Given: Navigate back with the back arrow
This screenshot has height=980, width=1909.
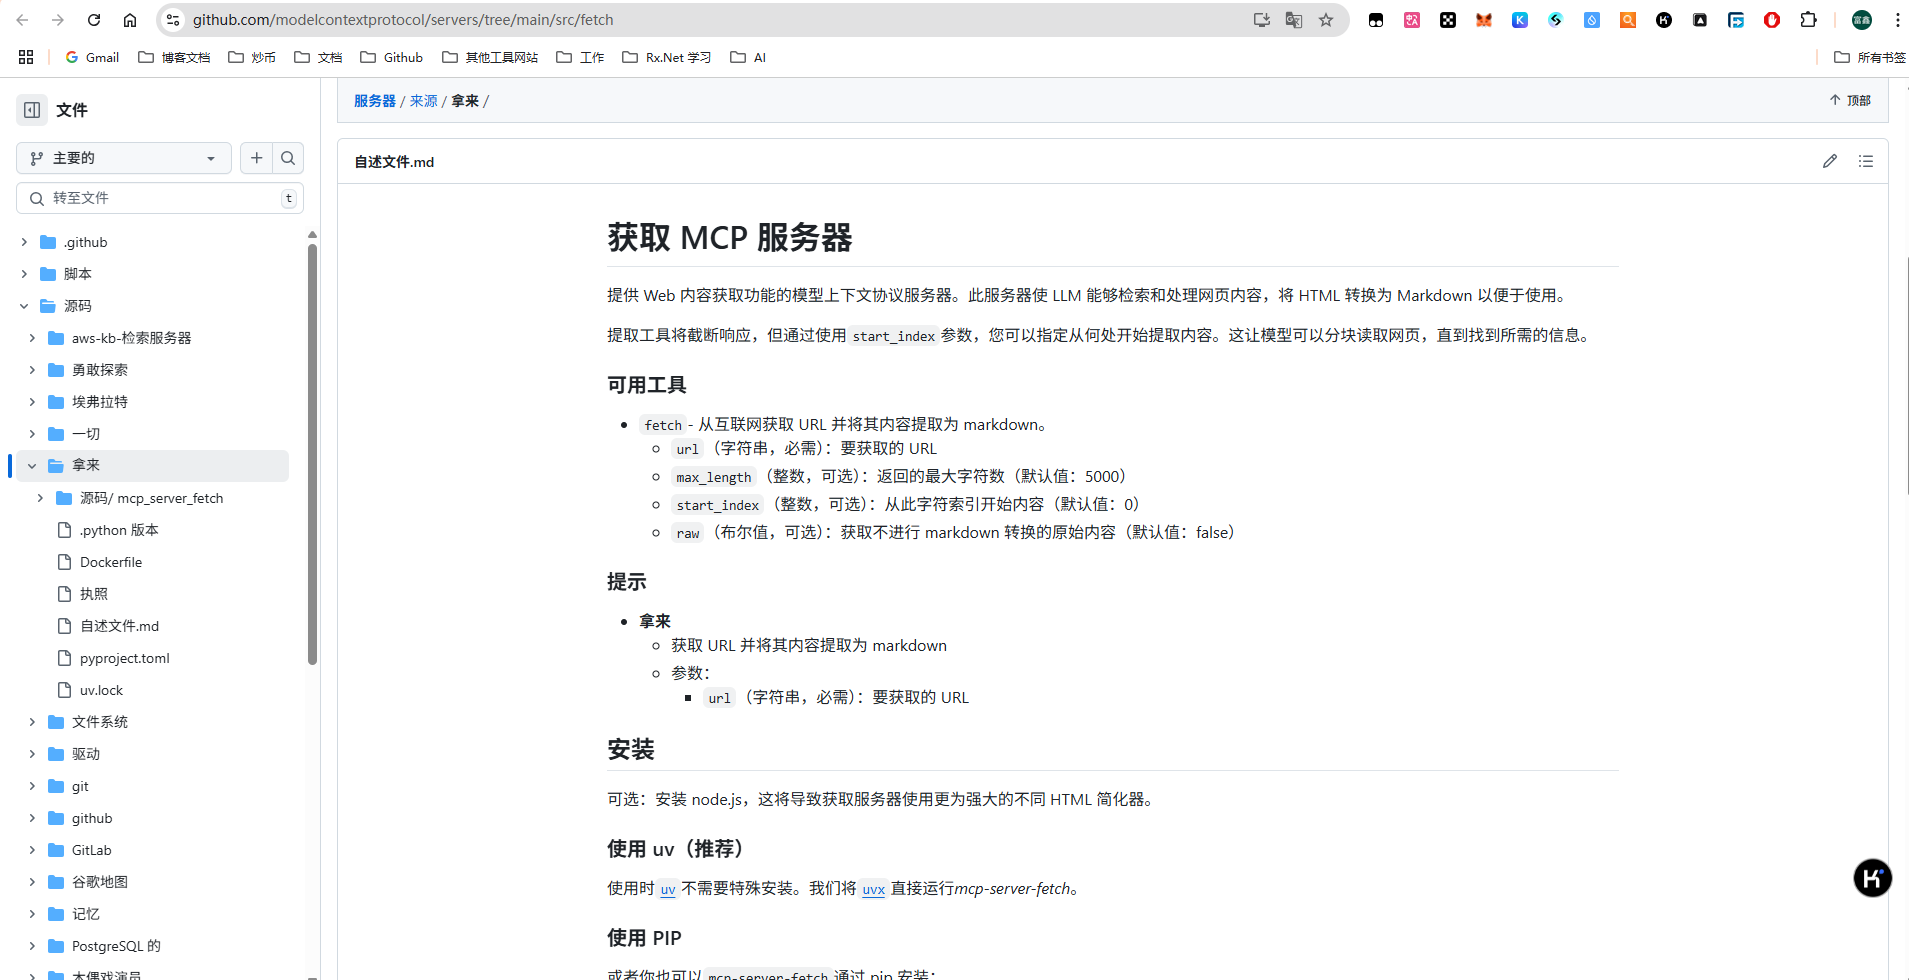Looking at the screenshot, I should click(x=22, y=20).
